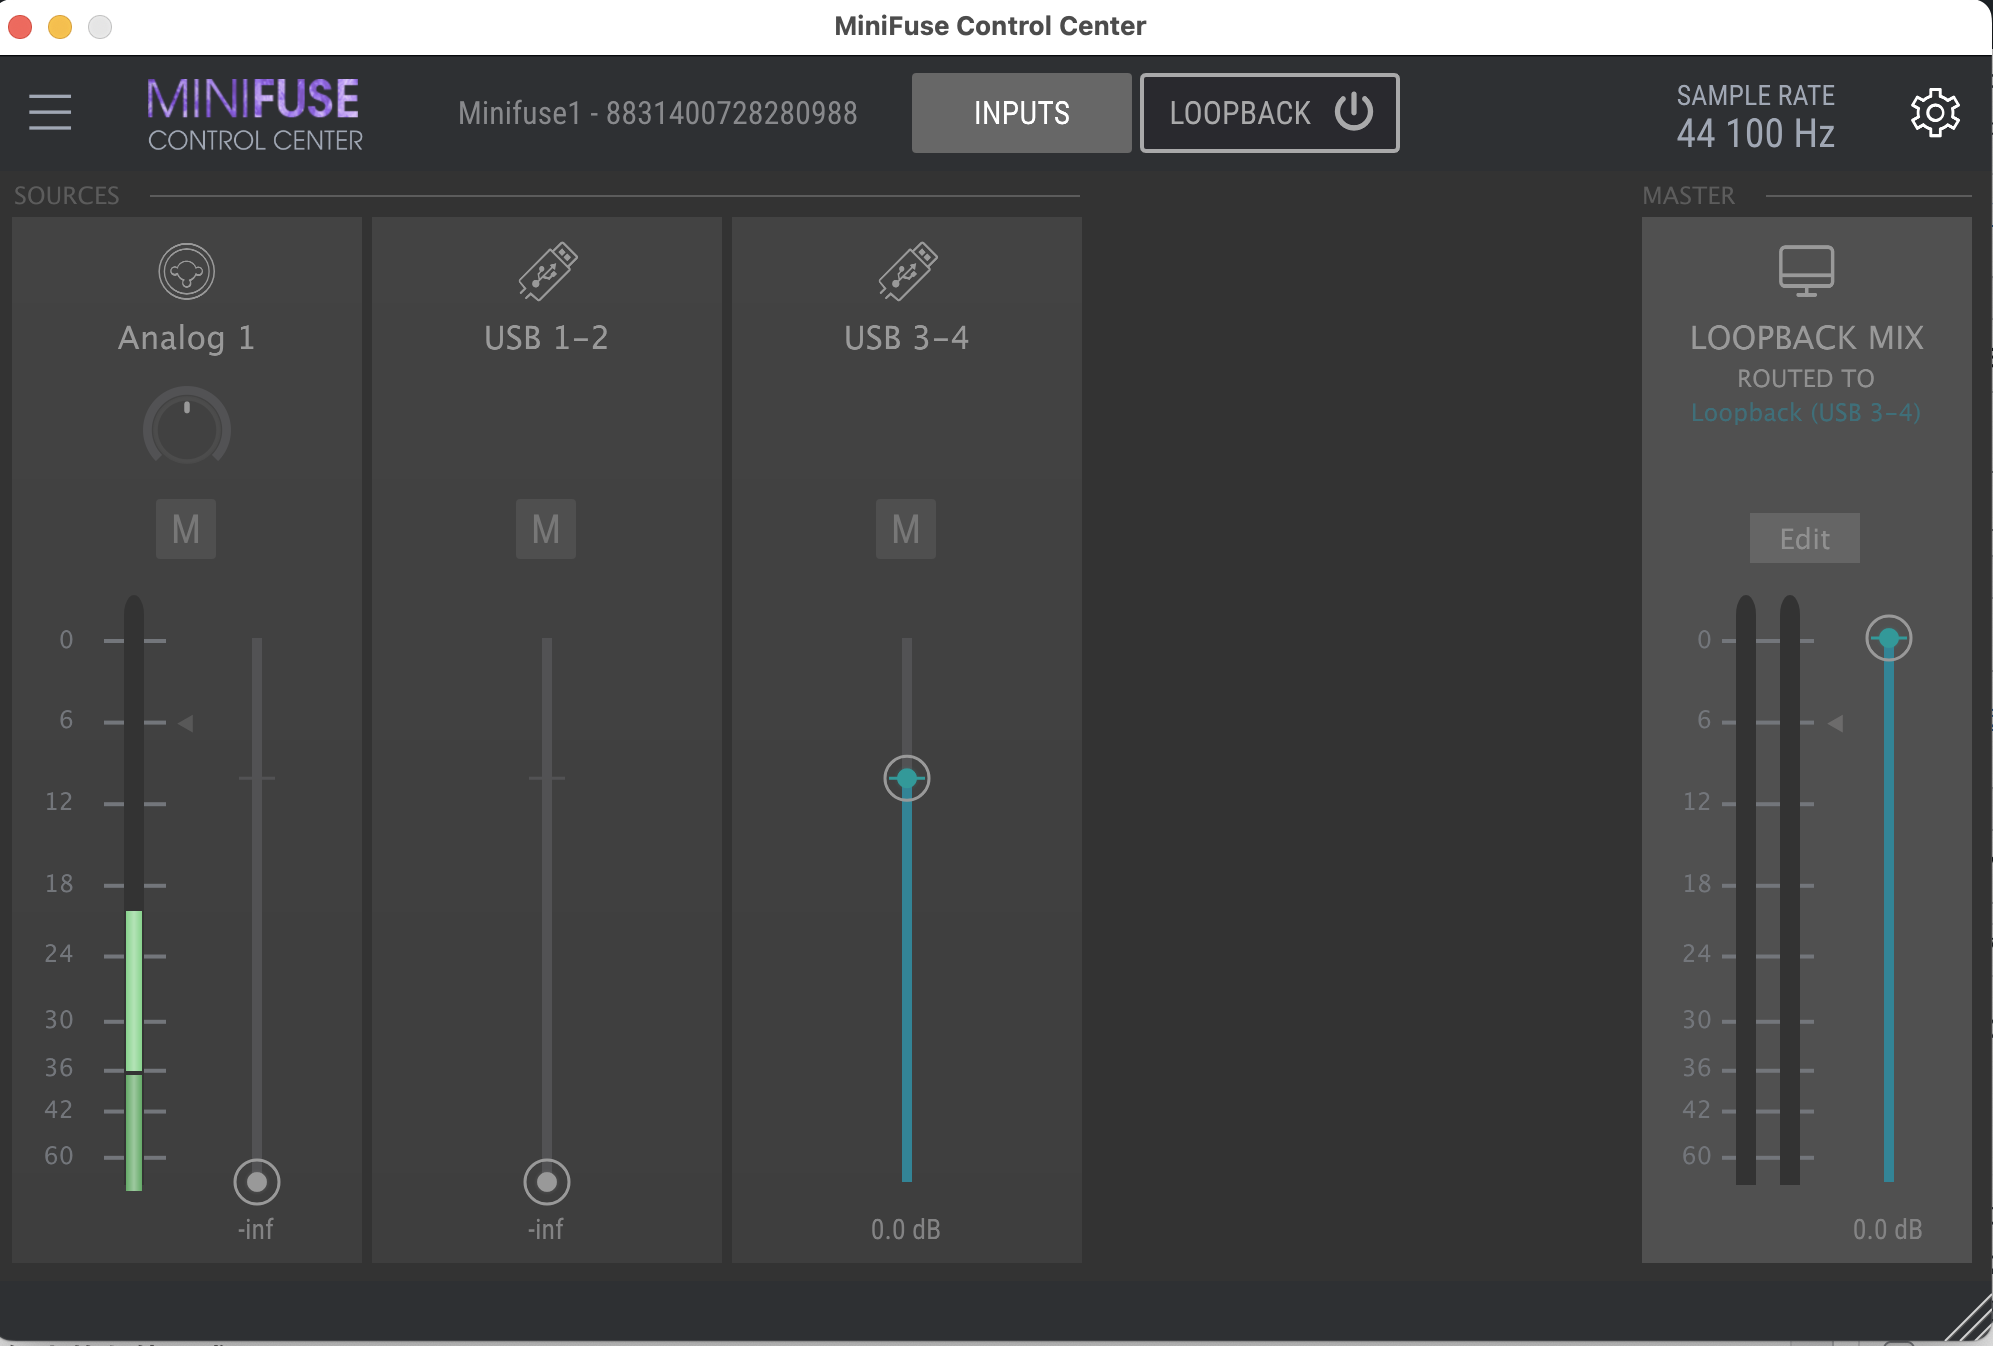Click the MiniFuse Control Center logo
Screen dimensions: 1993x1346
pyautogui.click(x=254, y=114)
